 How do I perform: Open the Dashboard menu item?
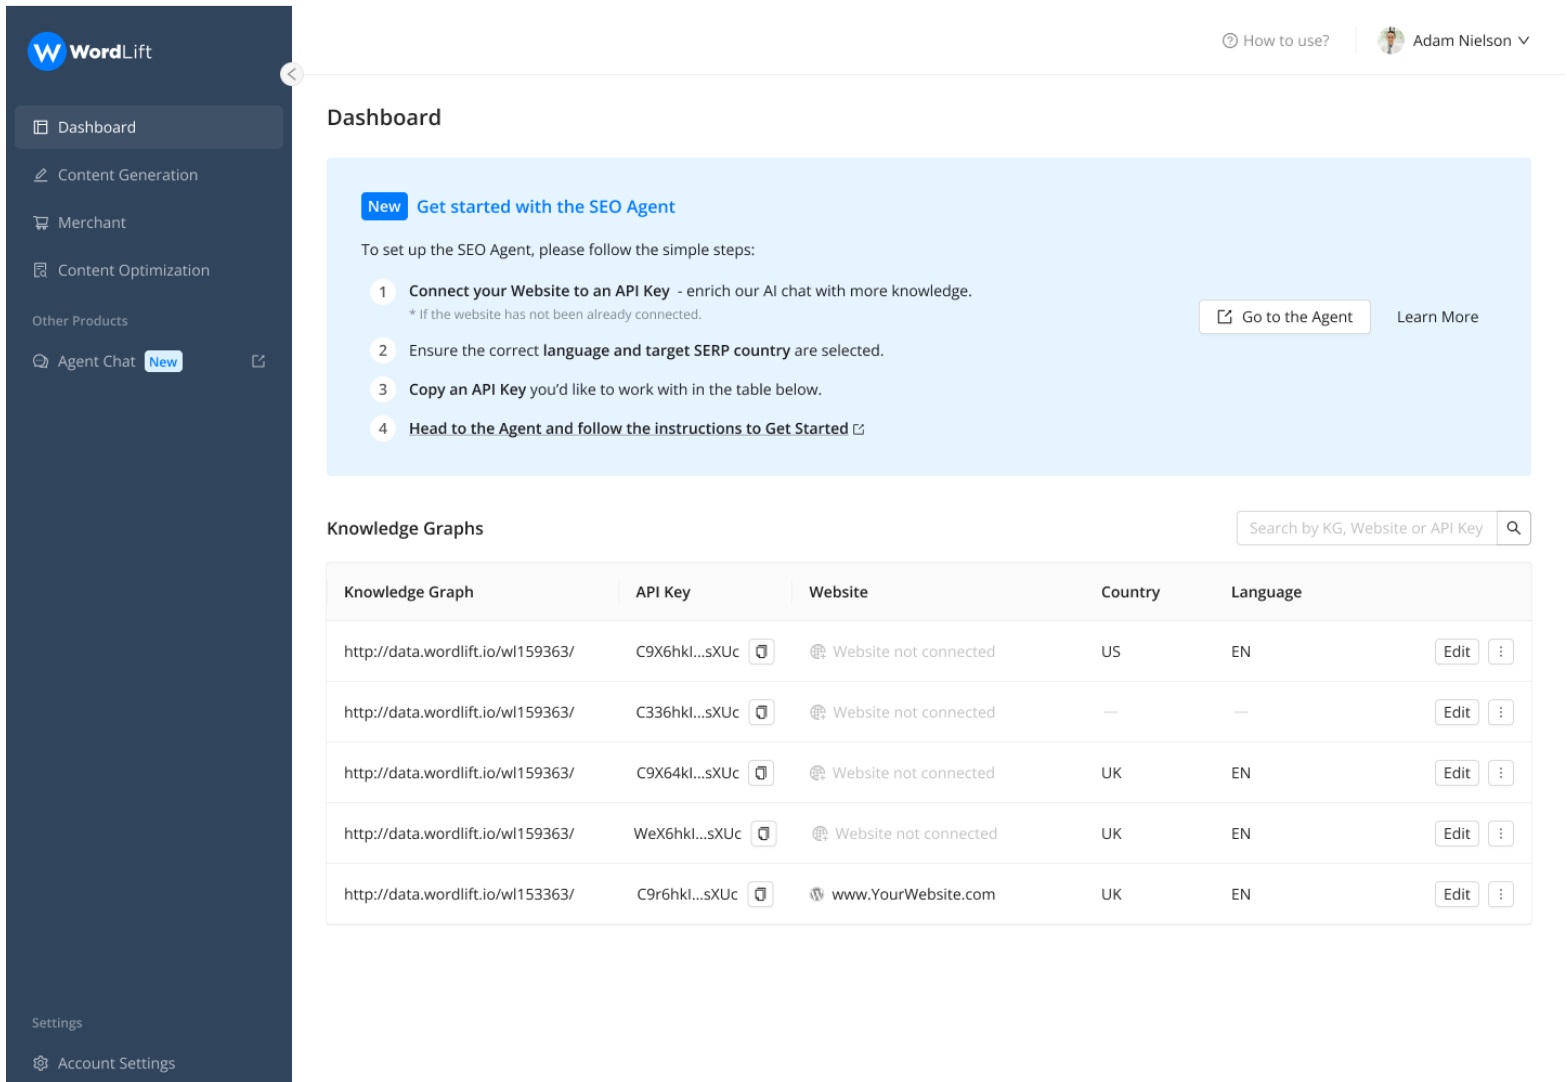click(149, 127)
